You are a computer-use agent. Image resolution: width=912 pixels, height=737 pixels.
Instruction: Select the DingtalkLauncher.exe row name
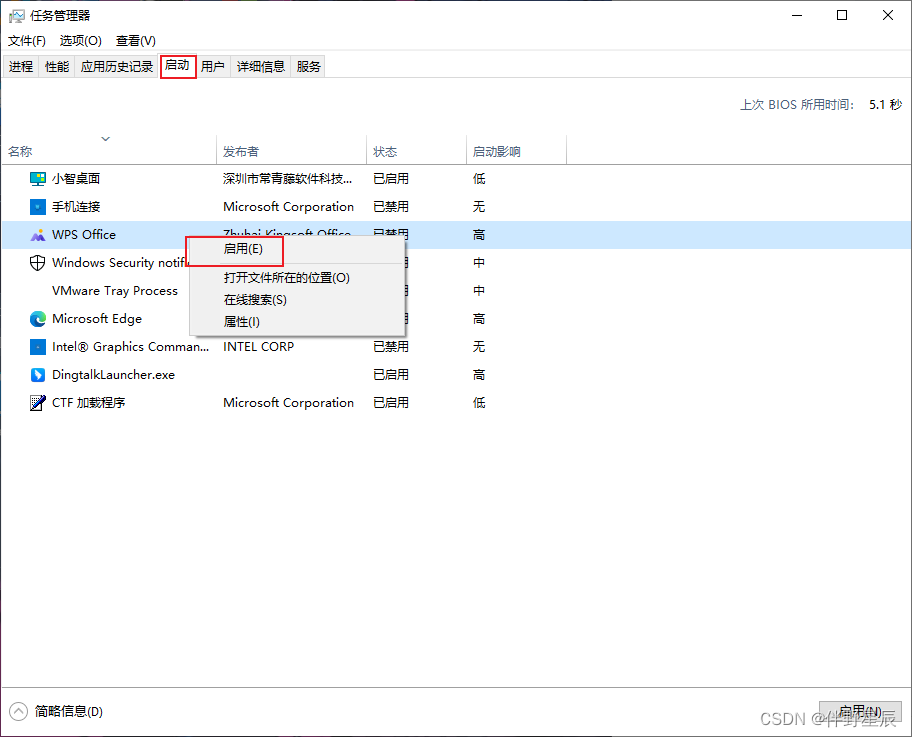pyautogui.click(x=113, y=375)
